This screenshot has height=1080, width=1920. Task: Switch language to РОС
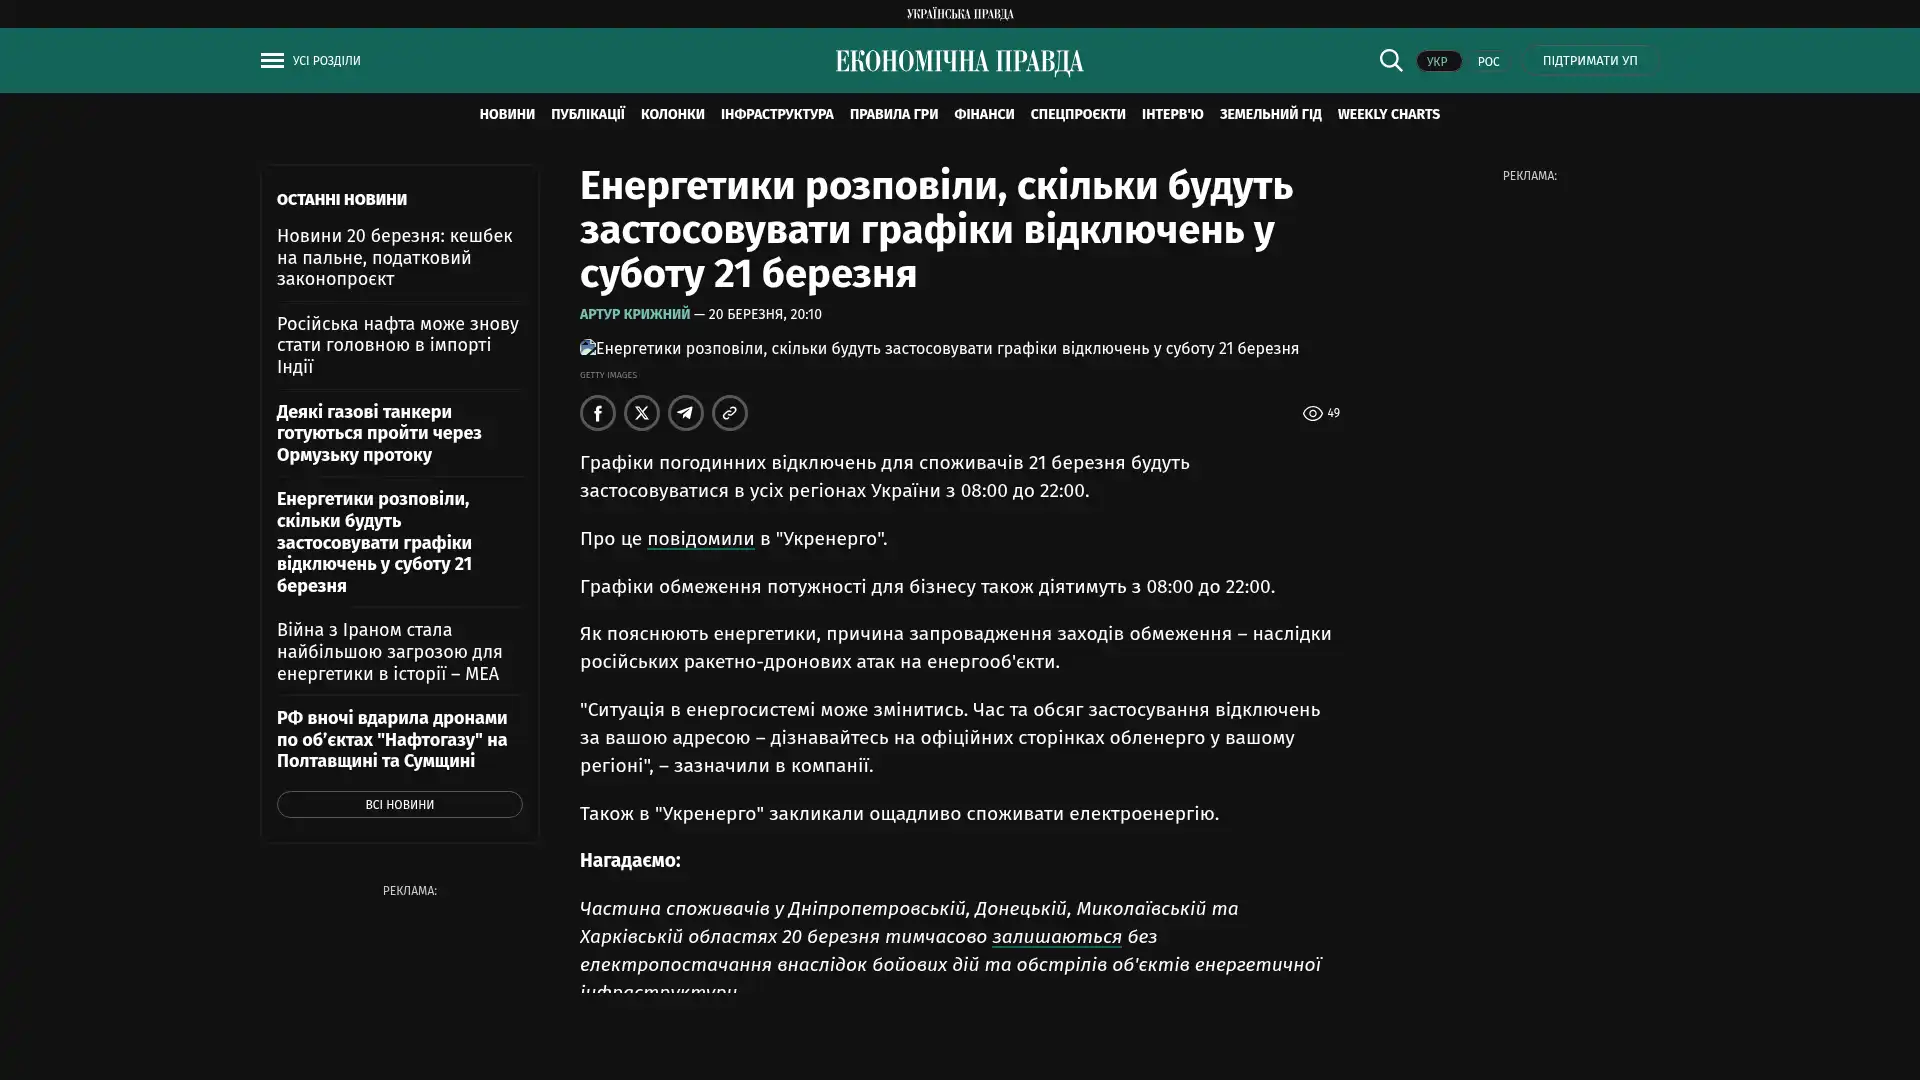[1488, 62]
